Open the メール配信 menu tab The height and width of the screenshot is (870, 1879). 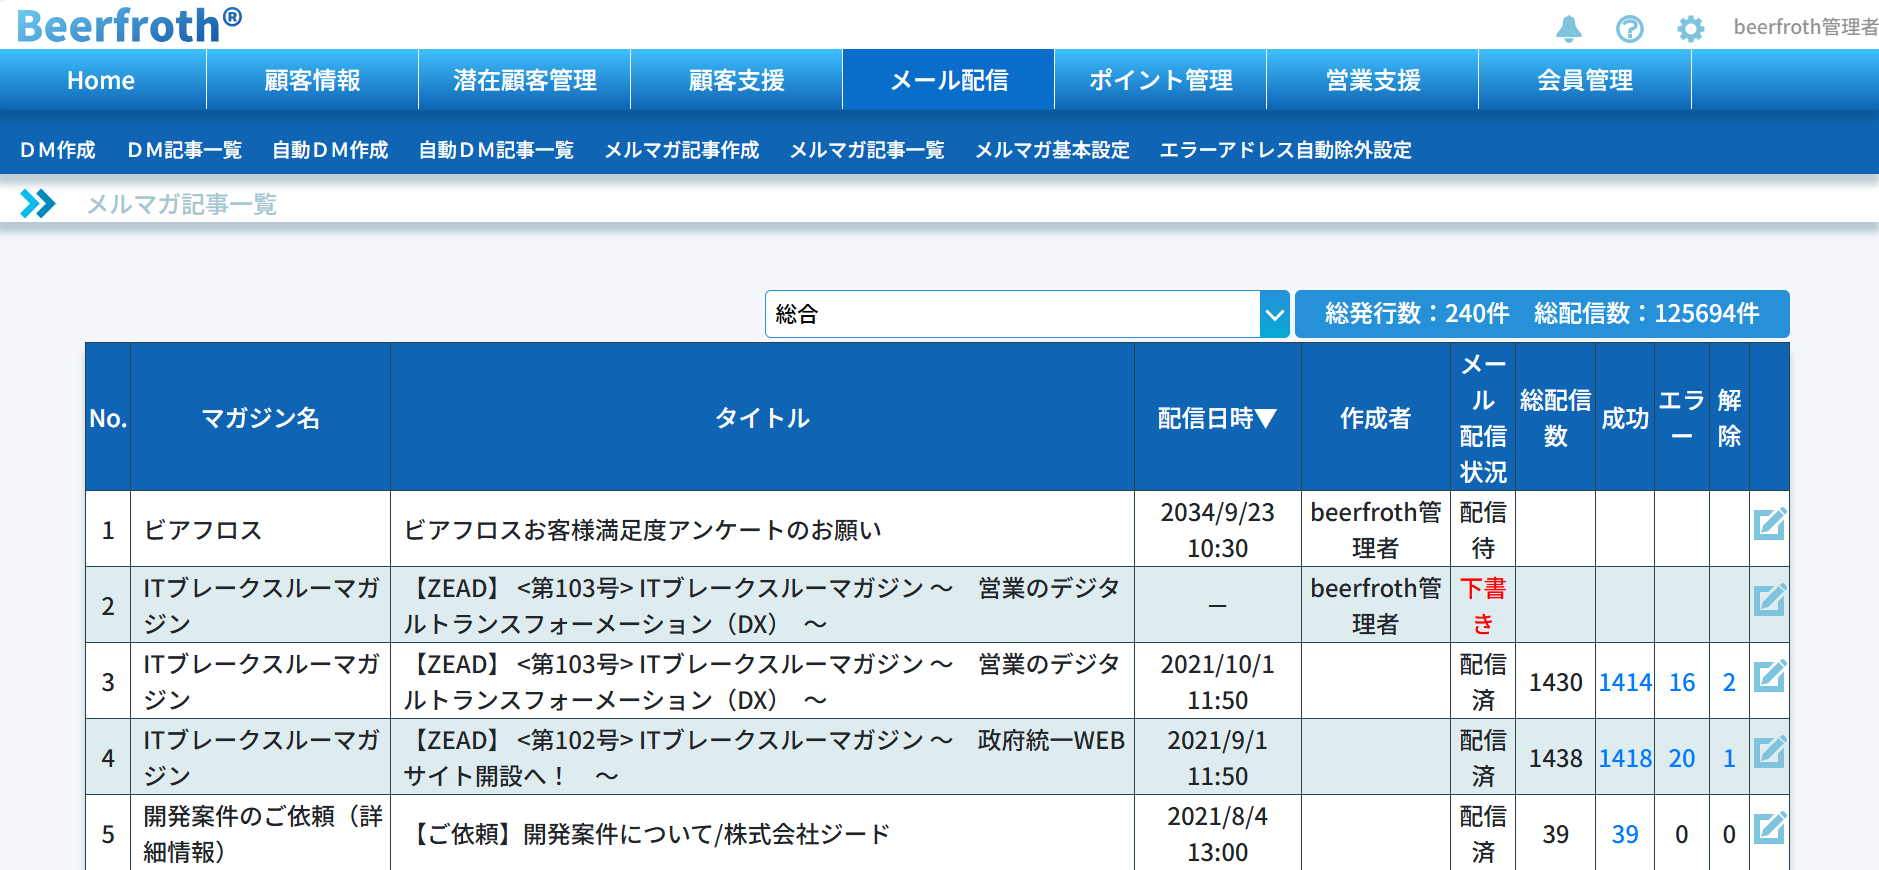pos(948,80)
